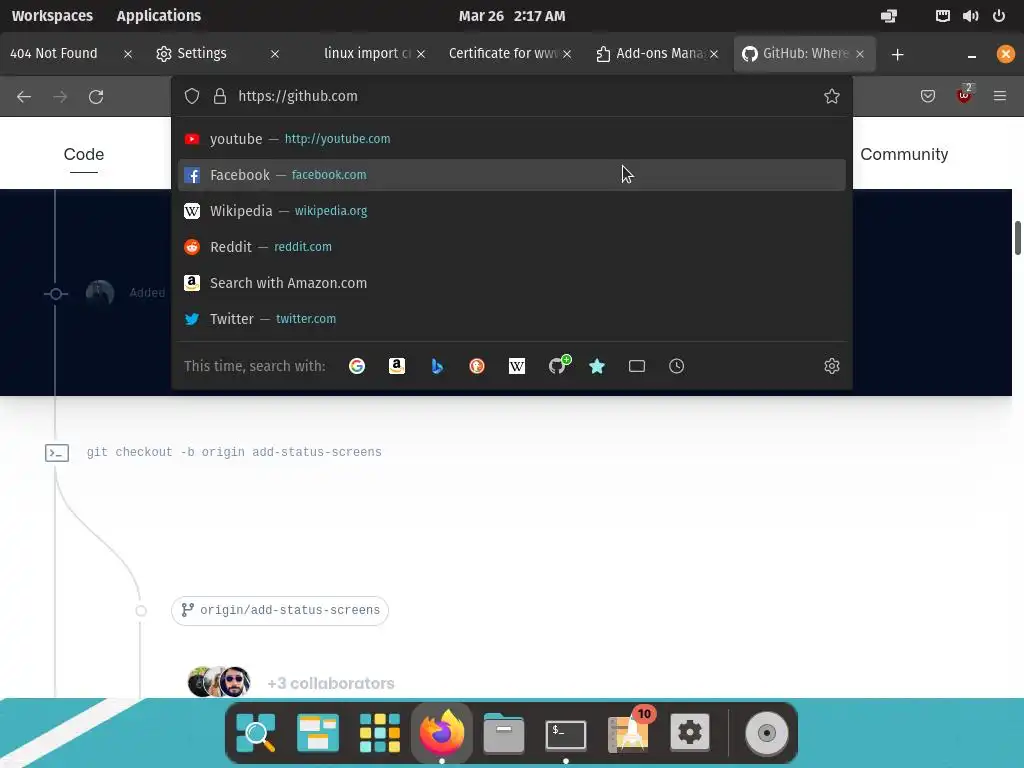The width and height of the screenshot is (1024, 768).
Task: Close the 404 Not Found tab
Action: tap(128, 54)
